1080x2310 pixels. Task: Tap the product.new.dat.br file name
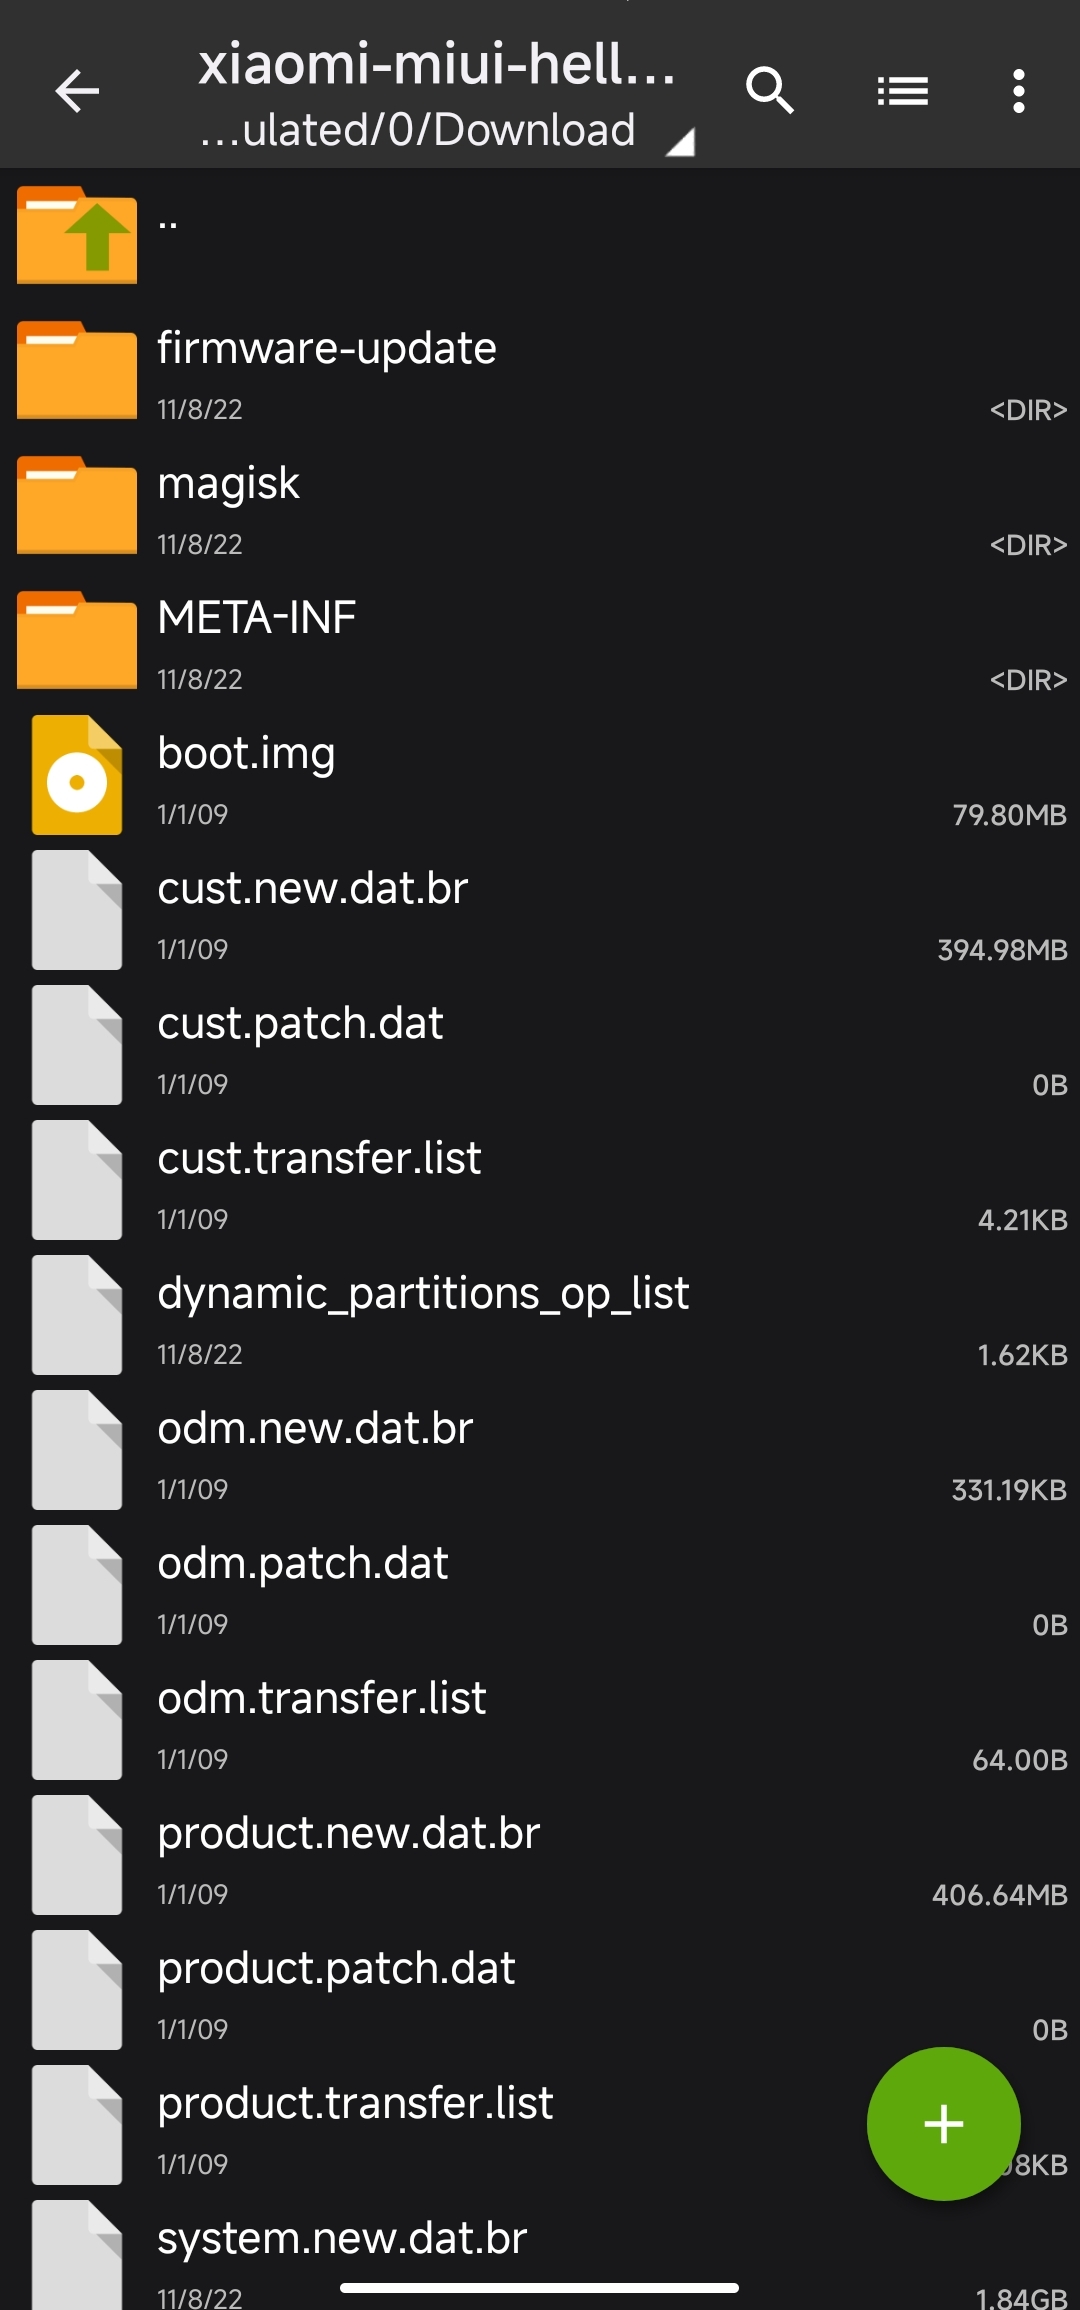click(x=349, y=1834)
